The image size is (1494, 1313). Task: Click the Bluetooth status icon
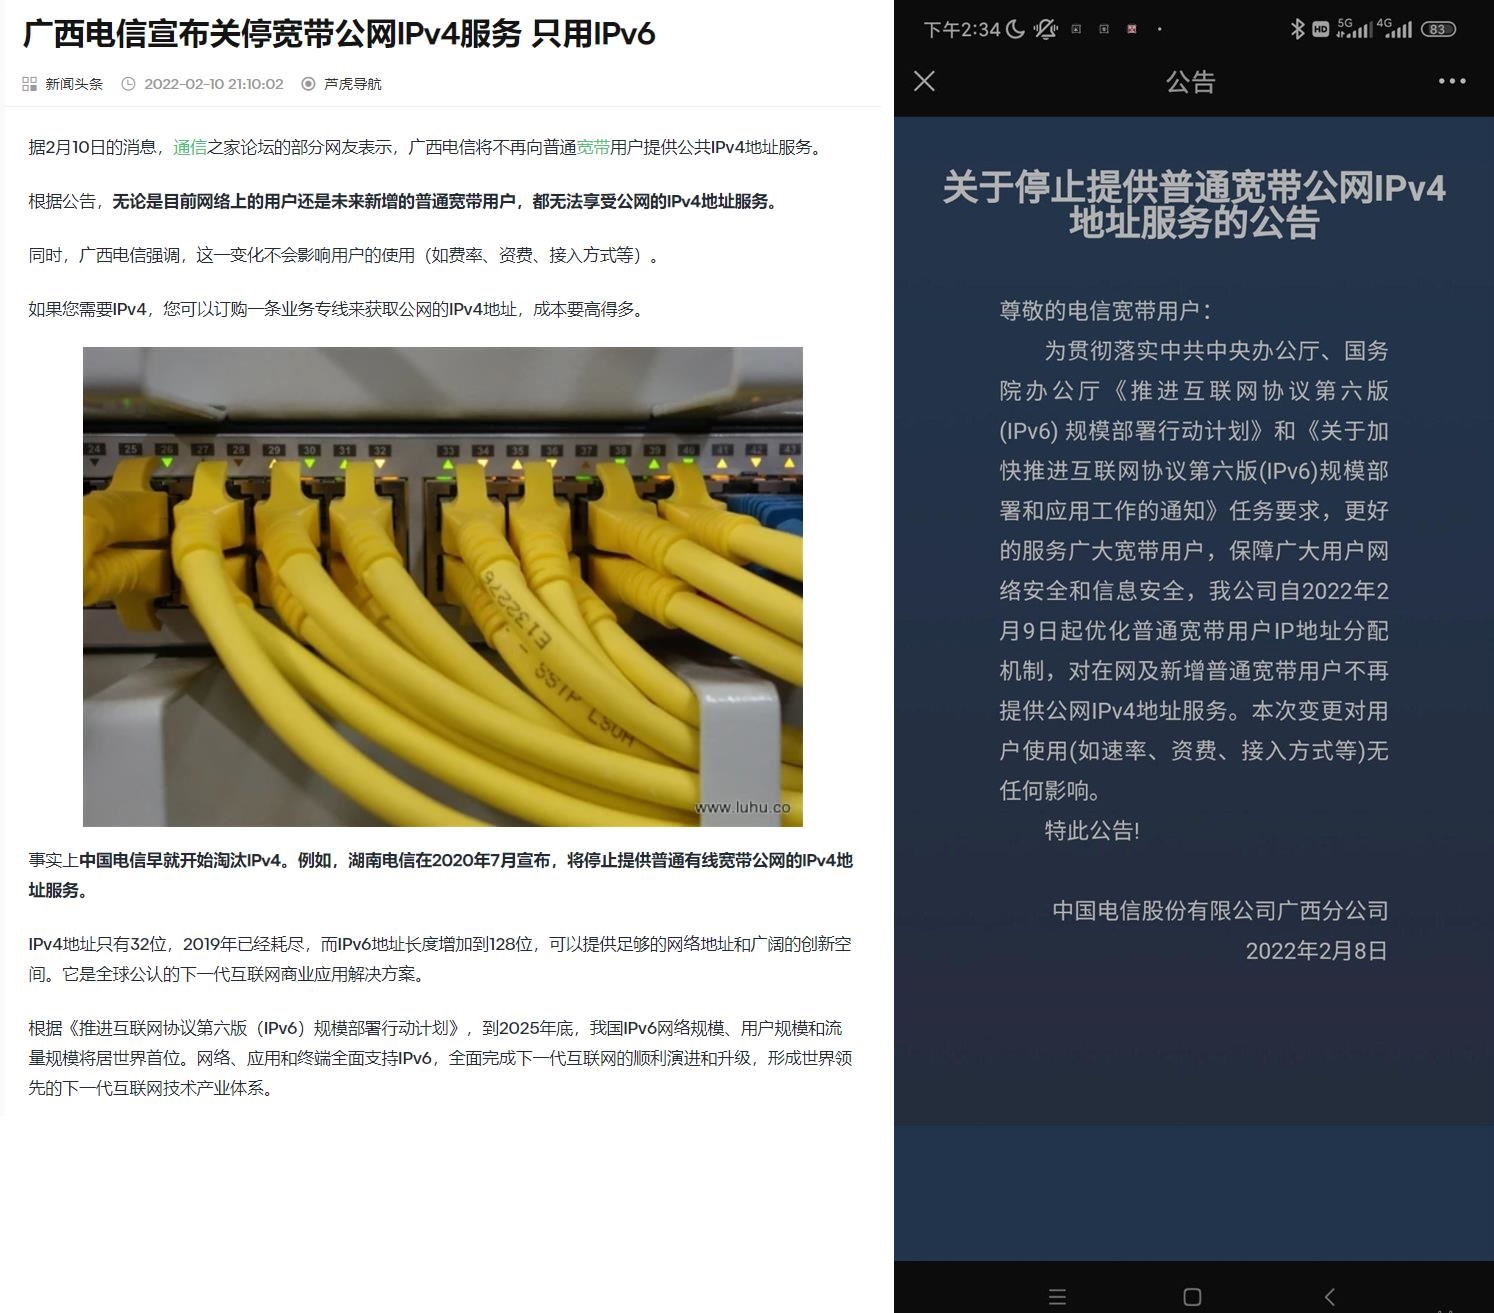1297,29
